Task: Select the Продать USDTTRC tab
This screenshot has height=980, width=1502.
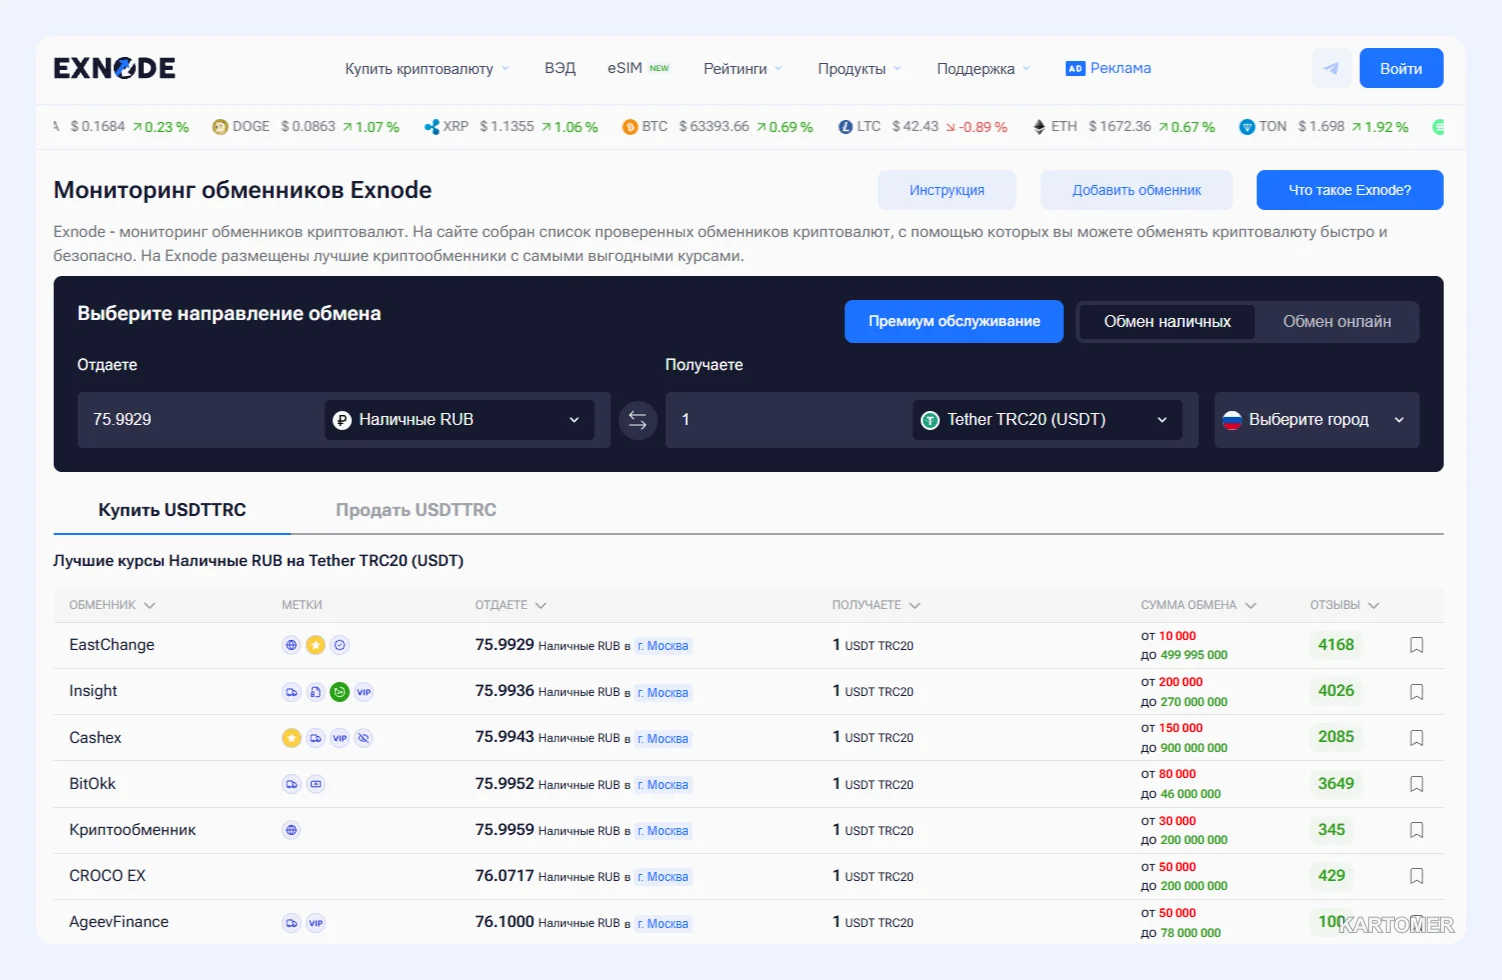Action: 416,510
